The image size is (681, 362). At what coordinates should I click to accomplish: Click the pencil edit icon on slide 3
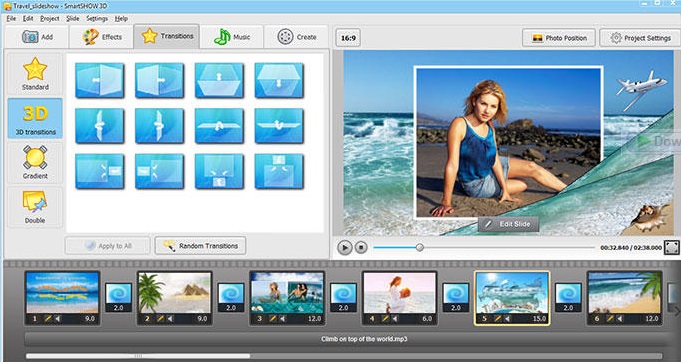(x=273, y=319)
